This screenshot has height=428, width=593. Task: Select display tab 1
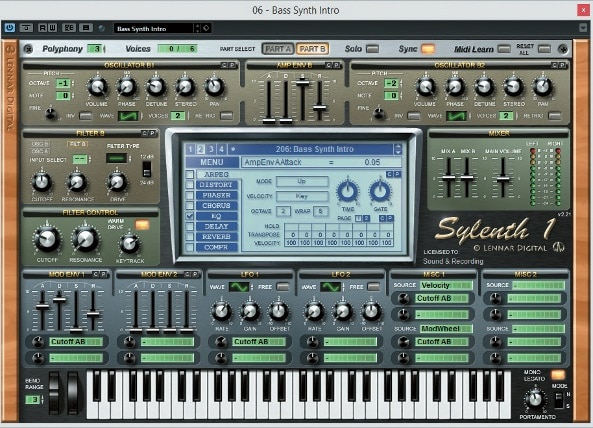click(190, 149)
